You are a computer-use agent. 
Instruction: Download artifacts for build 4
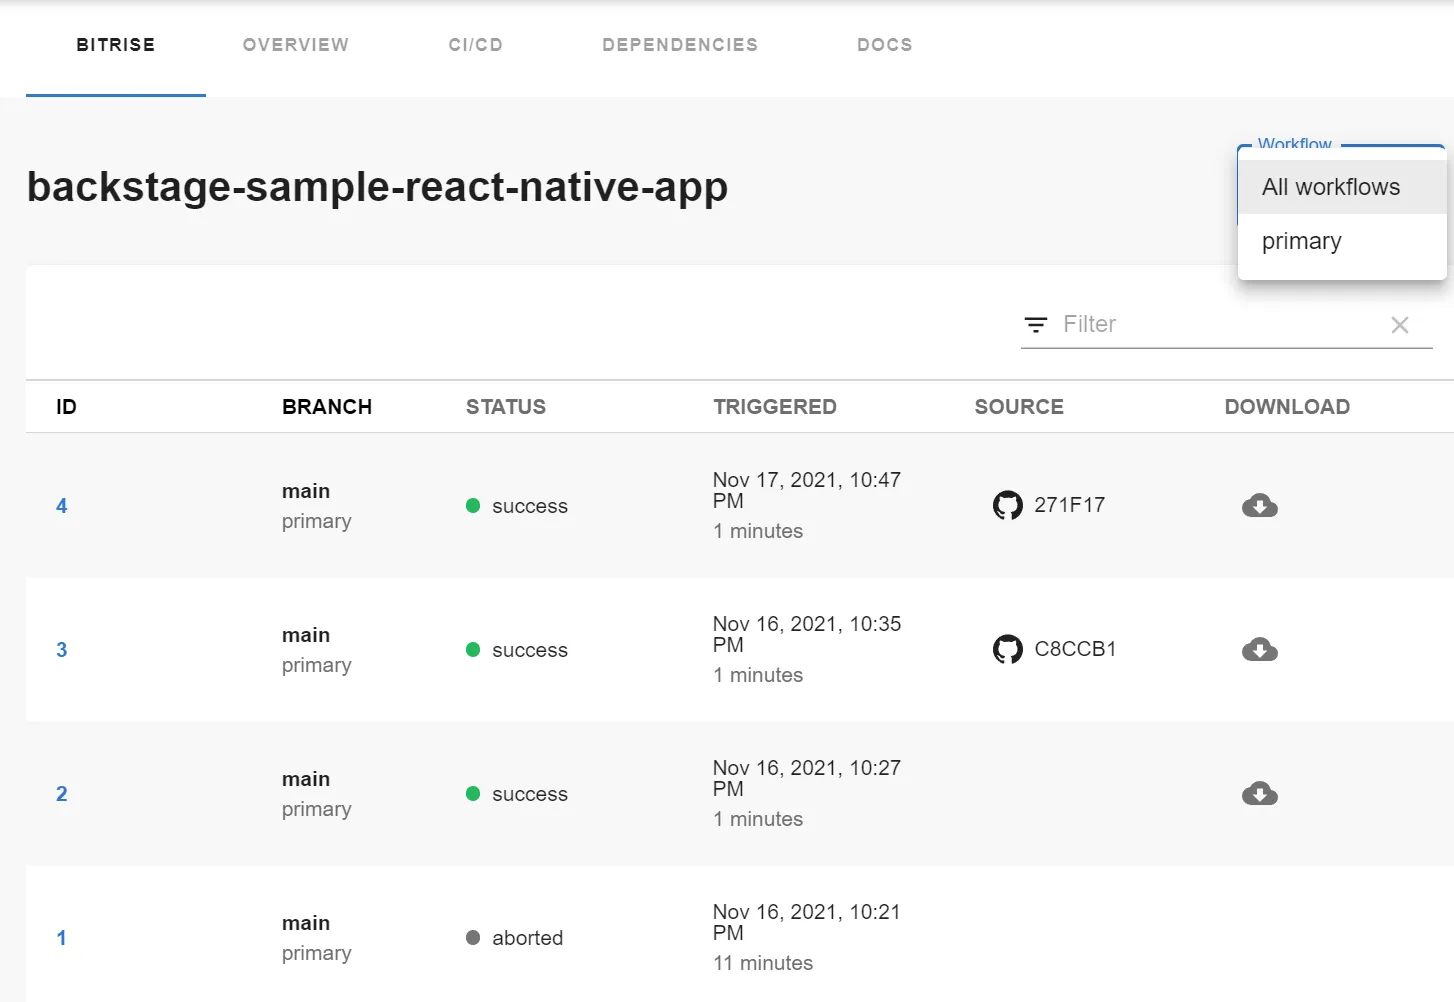[x=1259, y=506]
